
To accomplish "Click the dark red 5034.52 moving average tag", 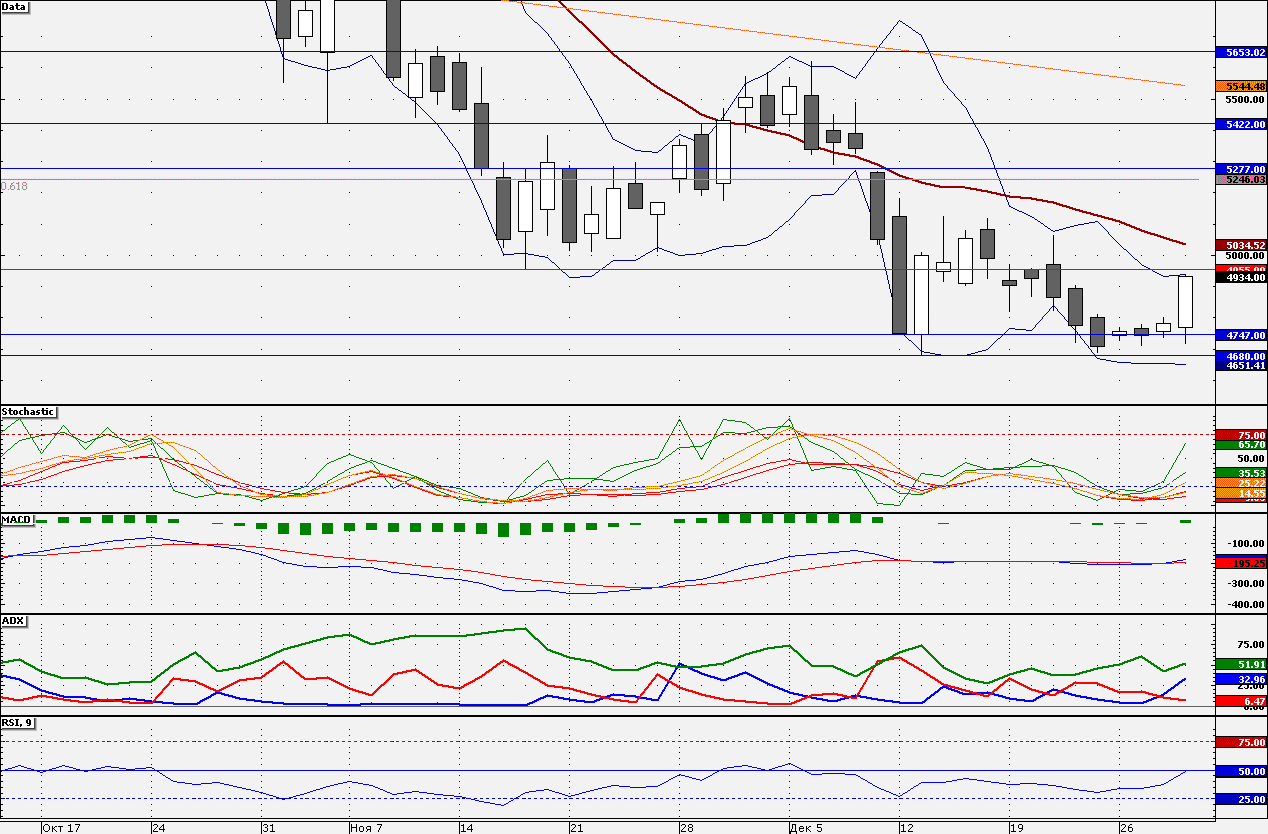I will click(x=1240, y=245).
